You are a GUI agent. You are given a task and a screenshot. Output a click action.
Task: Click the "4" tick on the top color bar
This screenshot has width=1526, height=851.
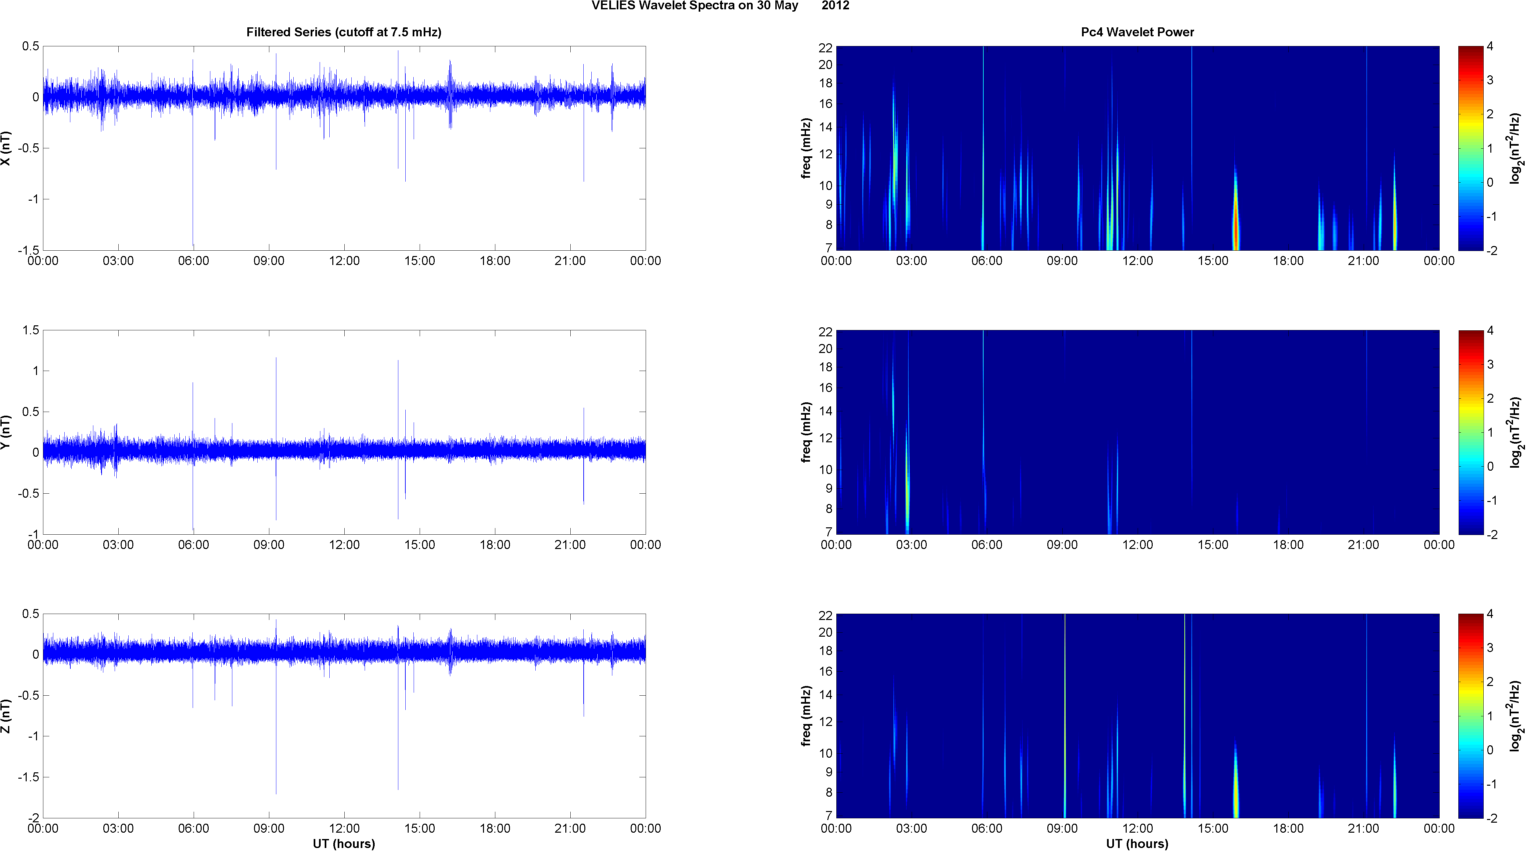click(x=1490, y=47)
